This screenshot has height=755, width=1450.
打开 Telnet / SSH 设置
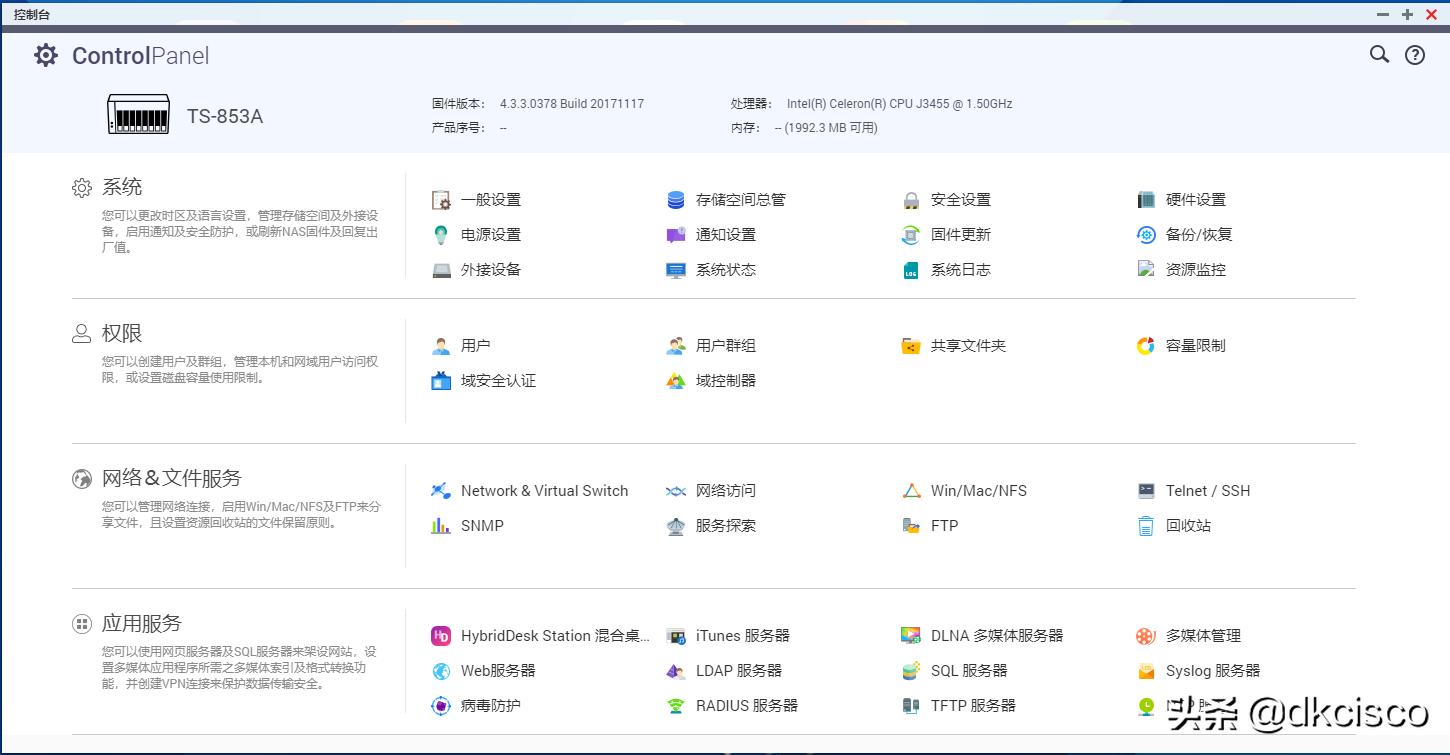(1208, 491)
